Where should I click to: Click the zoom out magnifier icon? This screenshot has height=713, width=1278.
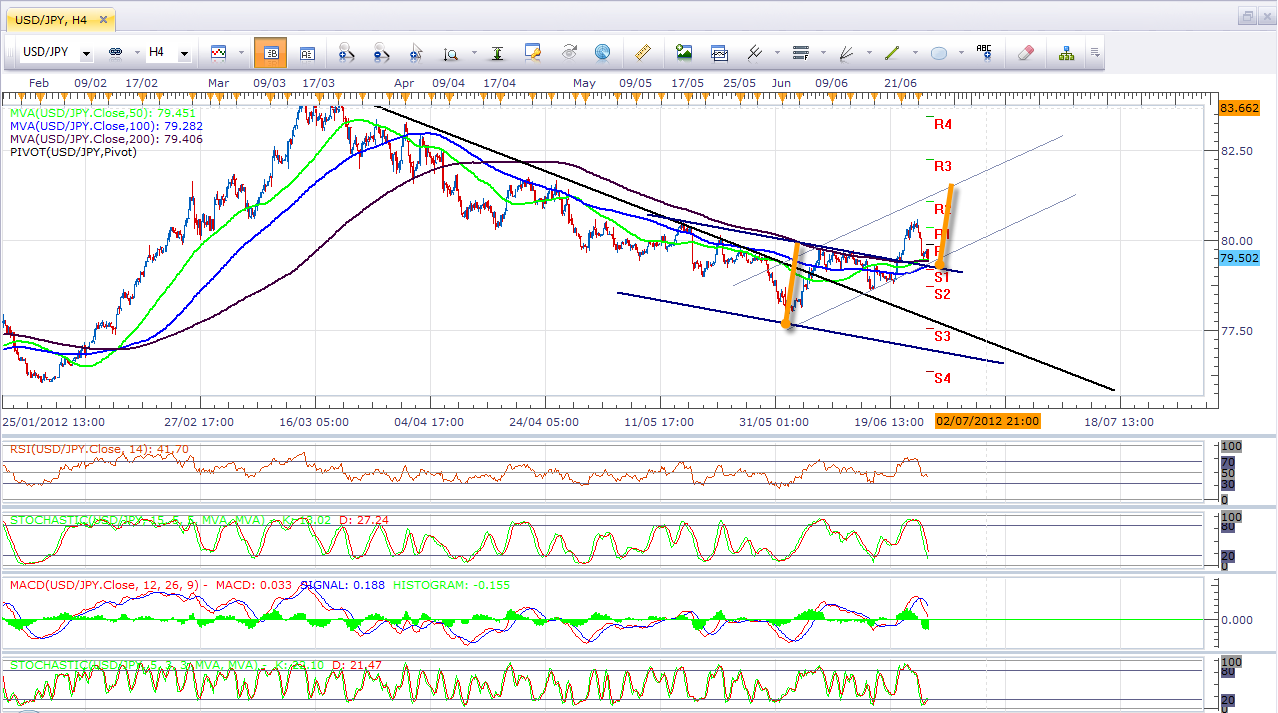(381, 52)
